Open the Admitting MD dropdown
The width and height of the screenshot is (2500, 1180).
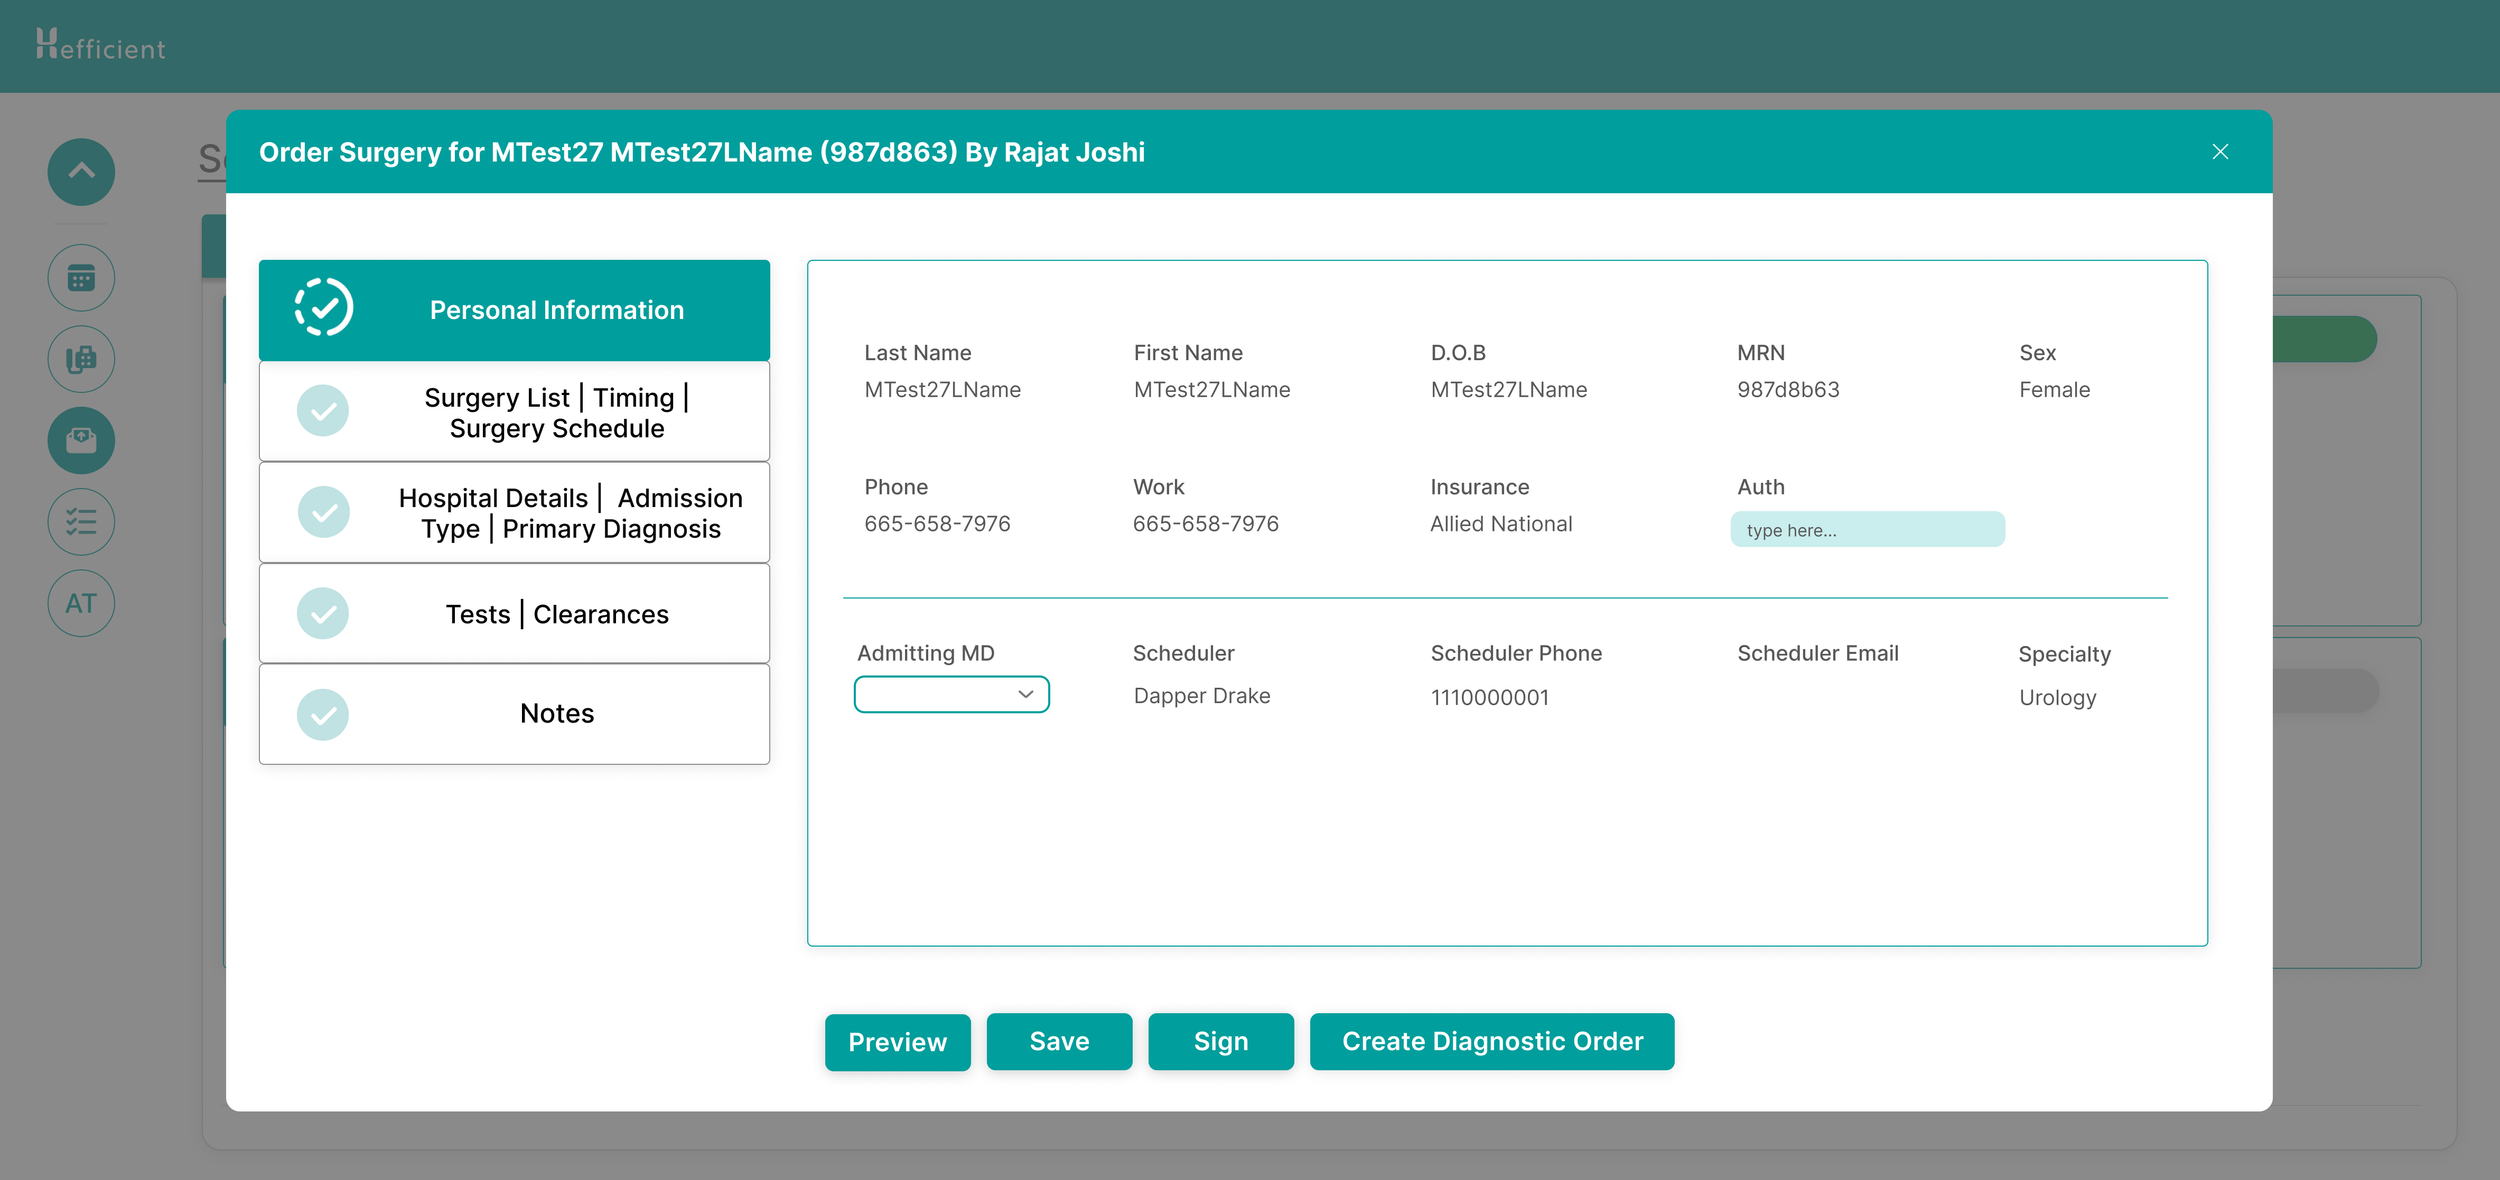point(940,694)
